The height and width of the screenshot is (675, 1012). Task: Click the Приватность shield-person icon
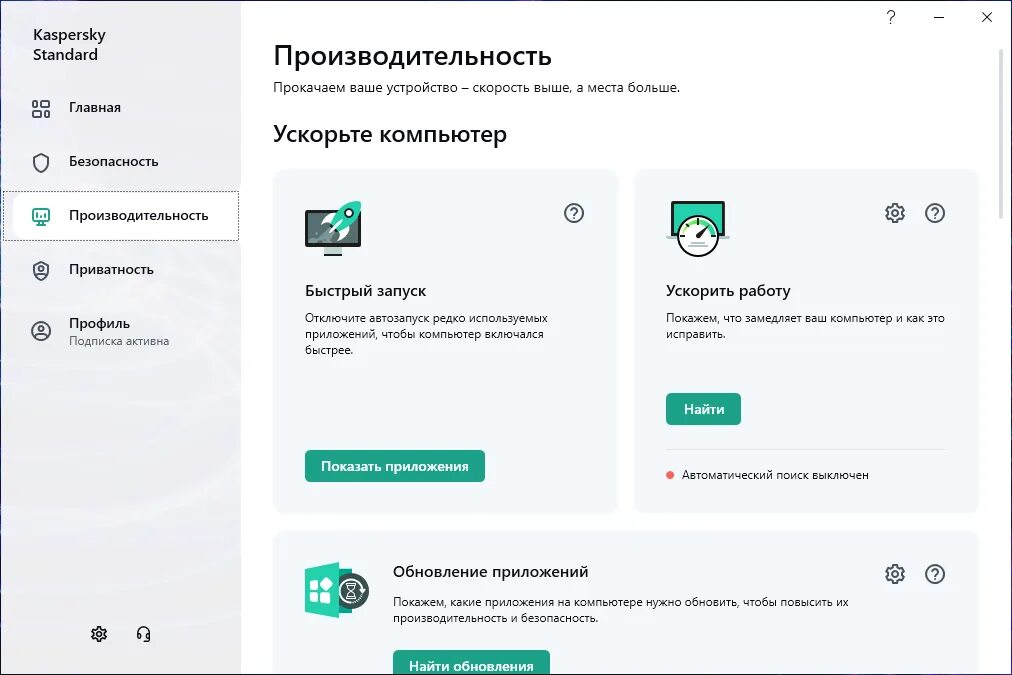click(41, 270)
